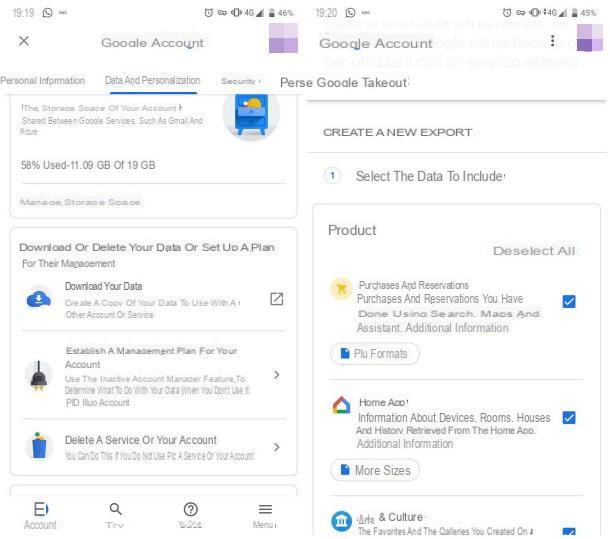This screenshot has width=610, height=539.
Task: Click the 'CREATE A NEW EXPORT' heading
Action: 397,132
